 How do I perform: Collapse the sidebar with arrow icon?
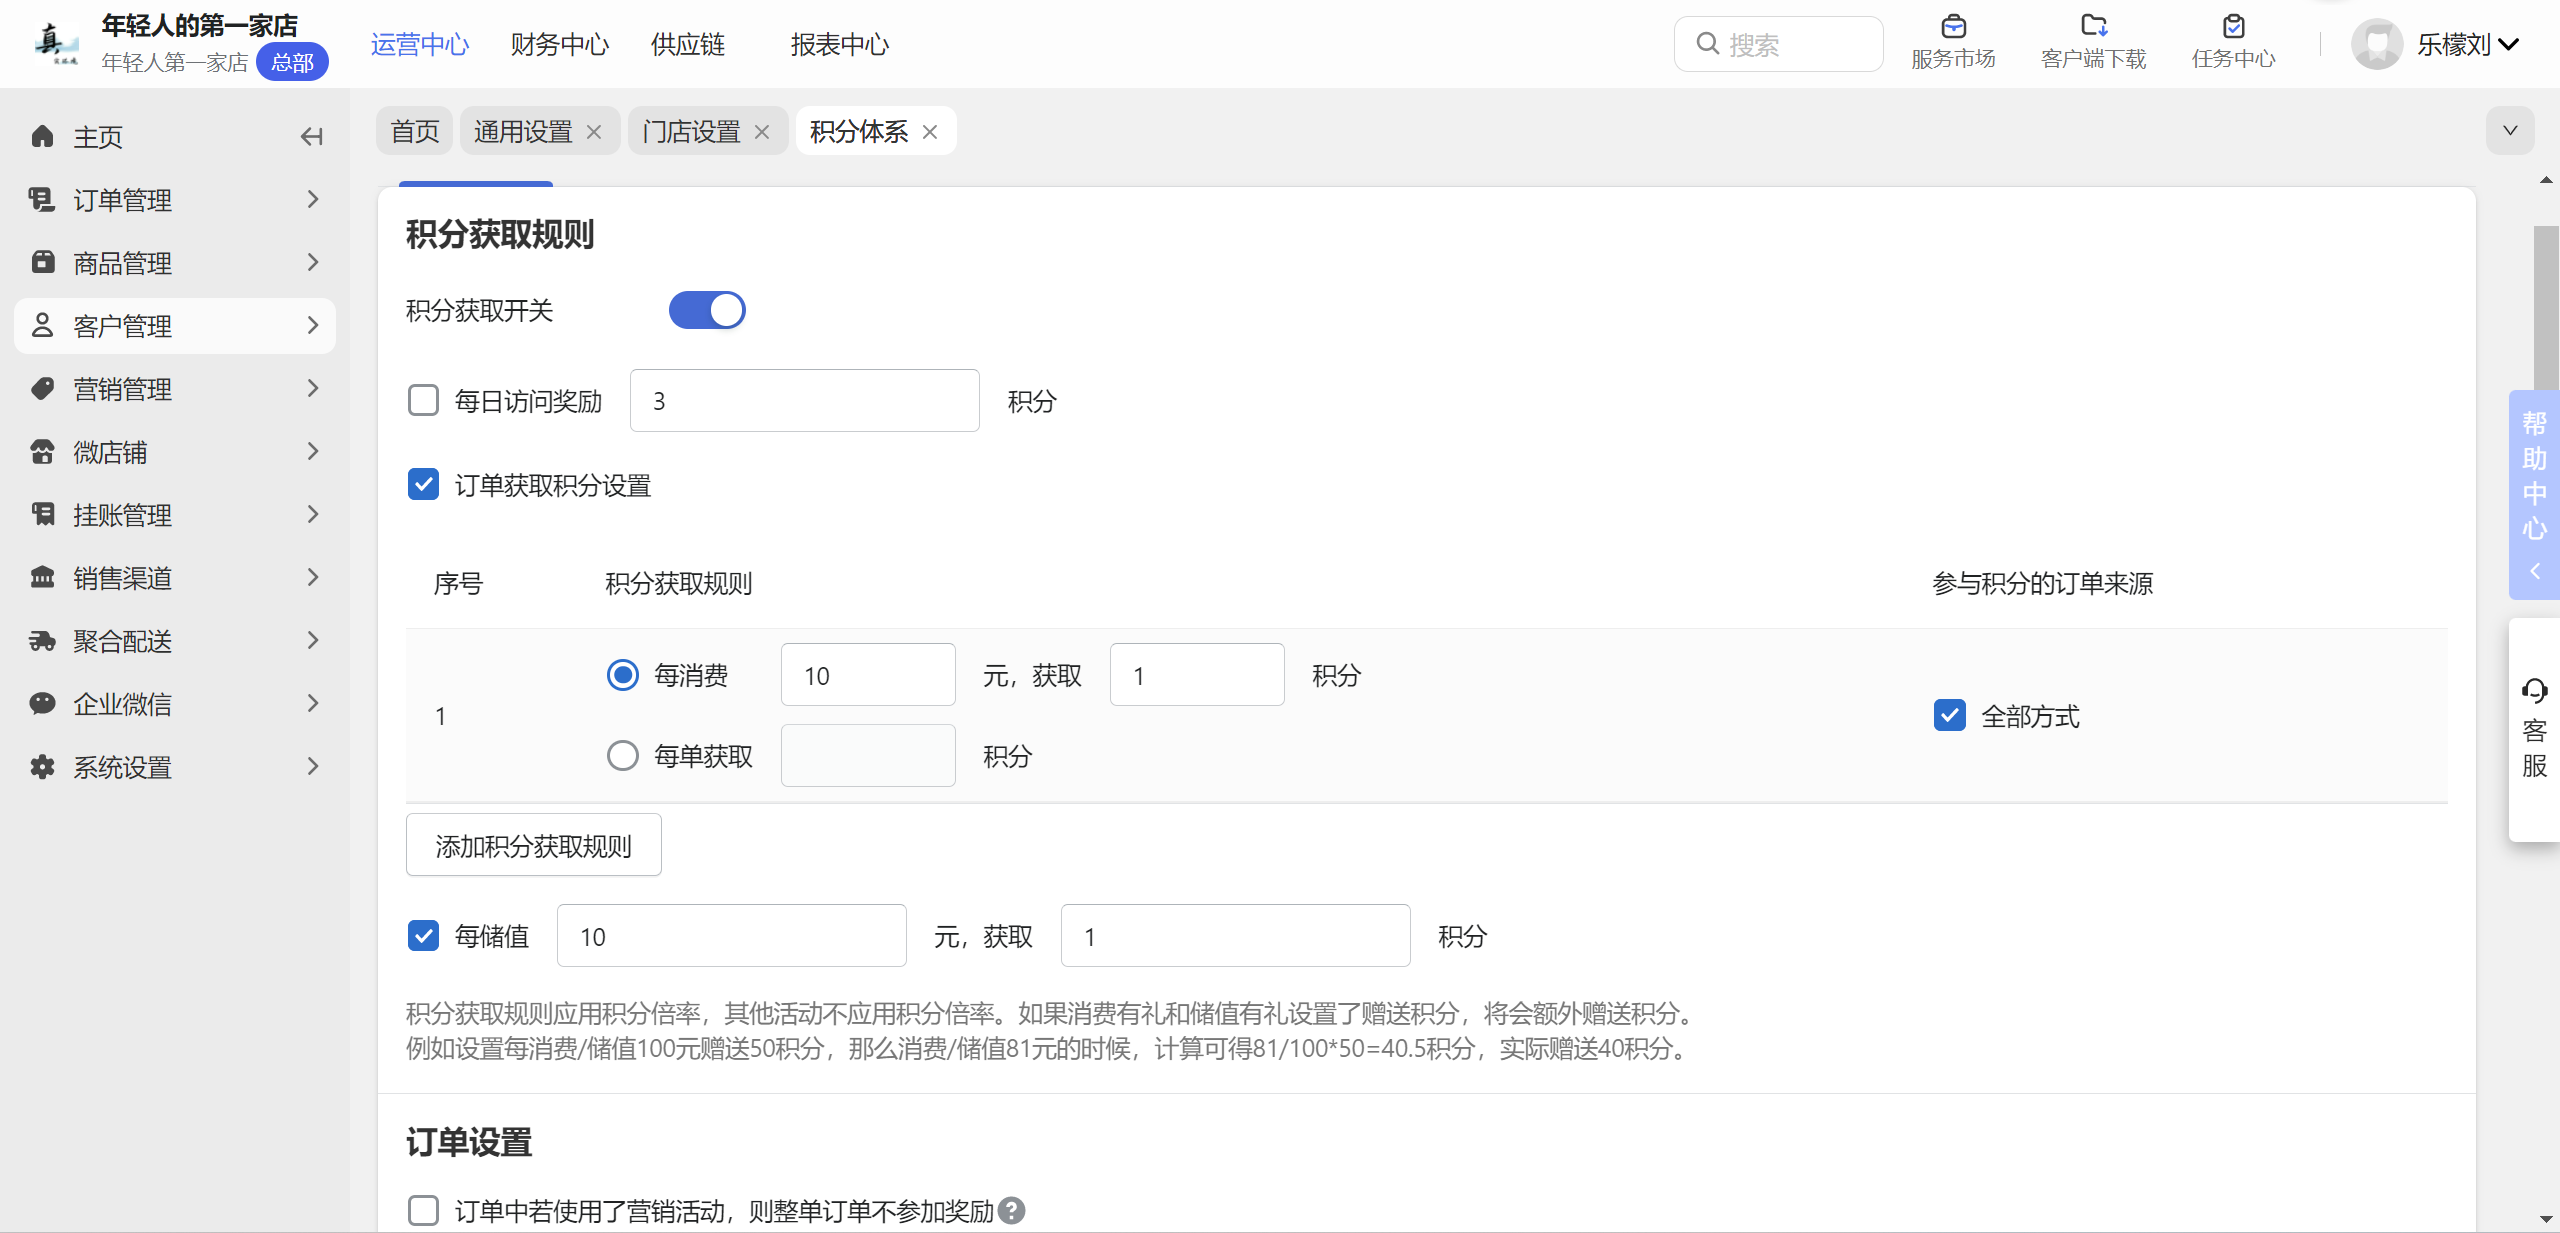(x=312, y=137)
